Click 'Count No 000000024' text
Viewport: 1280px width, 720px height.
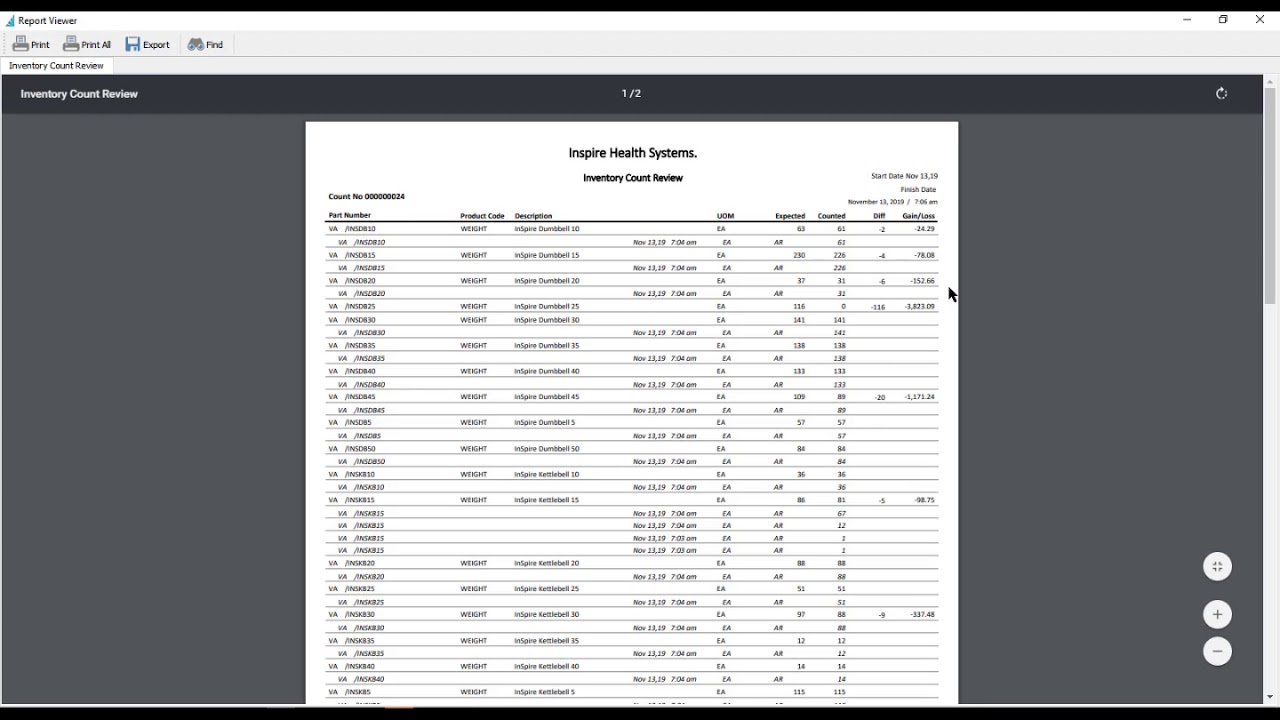click(x=367, y=197)
